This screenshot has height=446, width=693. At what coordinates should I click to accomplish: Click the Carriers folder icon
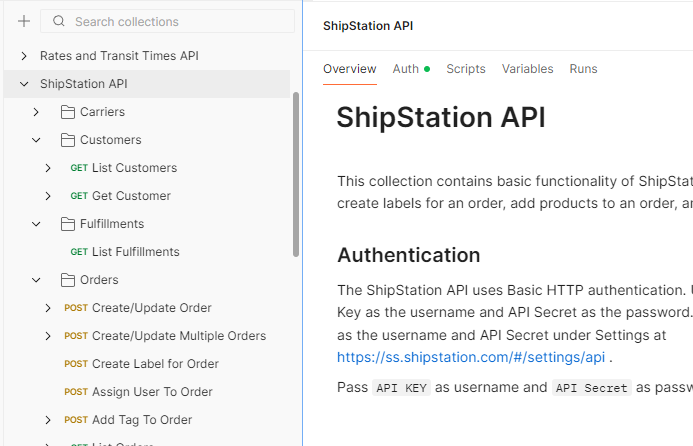pyautogui.click(x=68, y=112)
